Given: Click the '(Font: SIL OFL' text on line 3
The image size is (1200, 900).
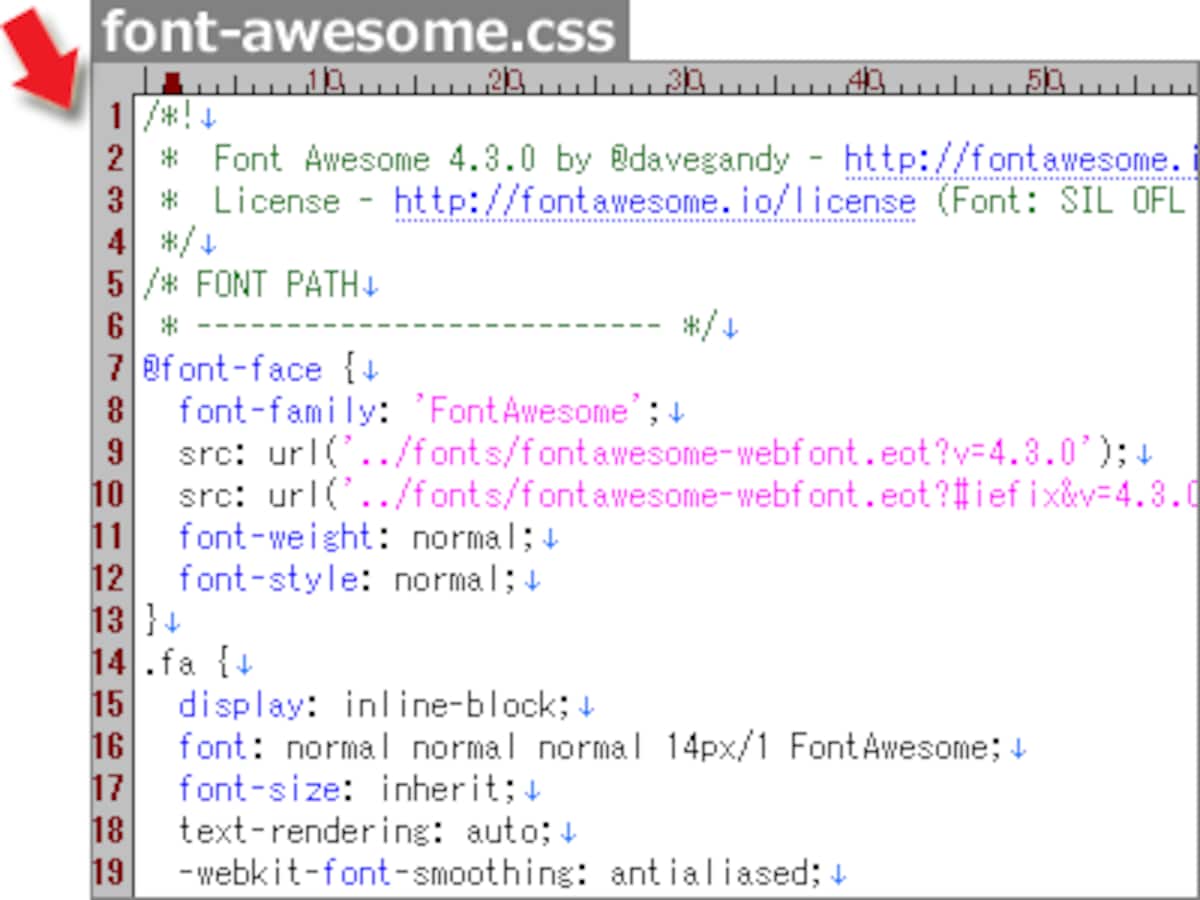Looking at the screenshot, I should click(x=1060, y=202).
